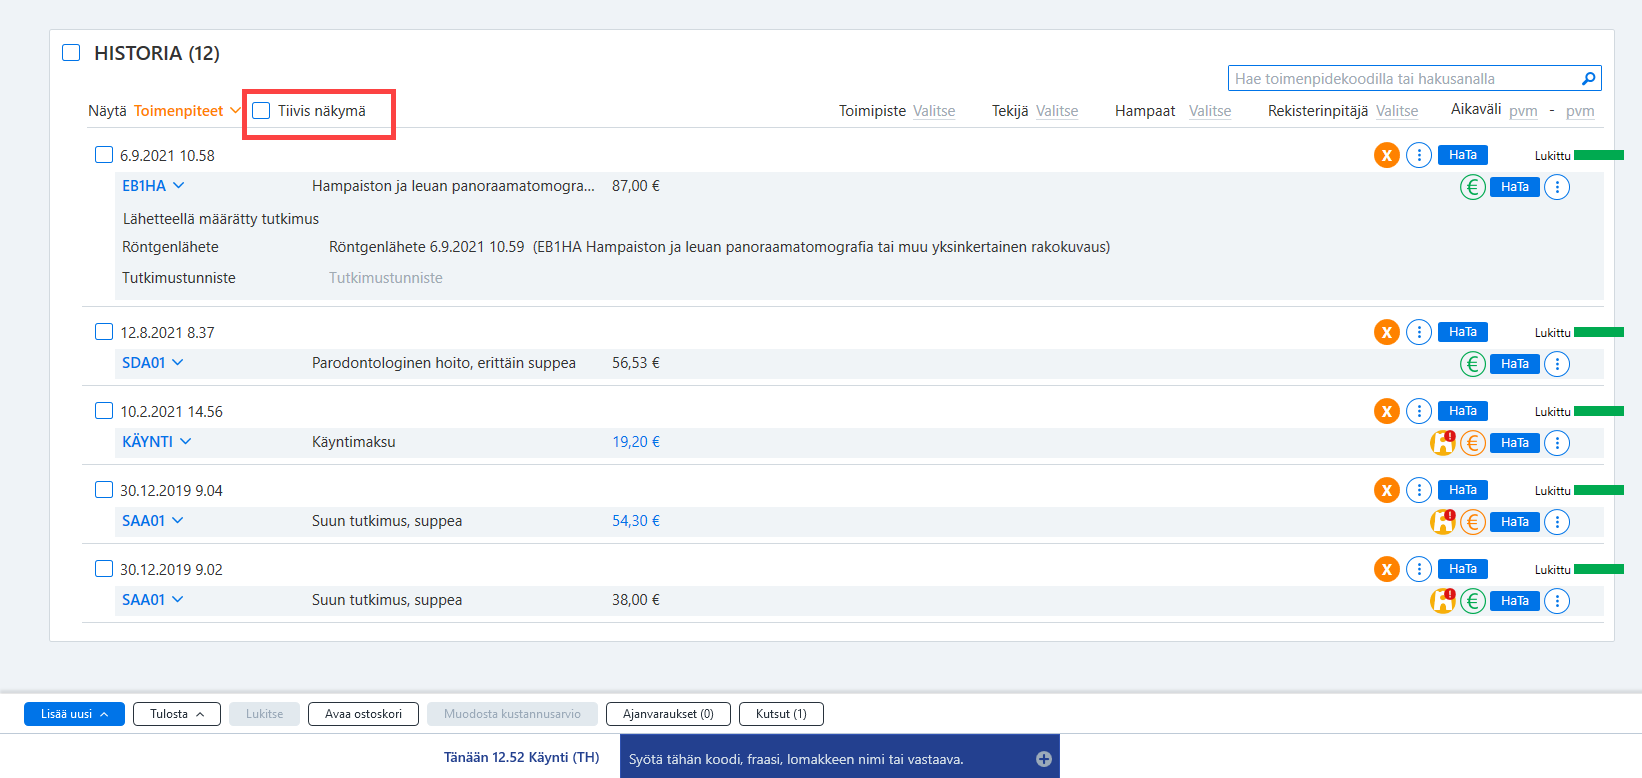
Task: Click green Lukittu status bar on first visit
Action: coord(1598,155)
